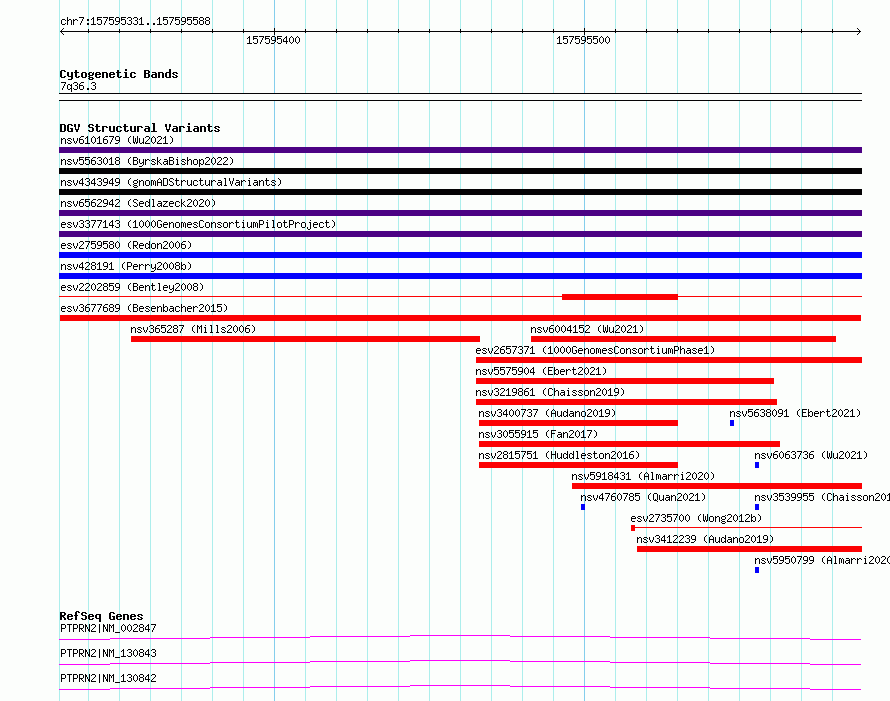Click small blue marker under nsv5638091
The width and height of the screenshot is (890, 701).
(732, 423)
